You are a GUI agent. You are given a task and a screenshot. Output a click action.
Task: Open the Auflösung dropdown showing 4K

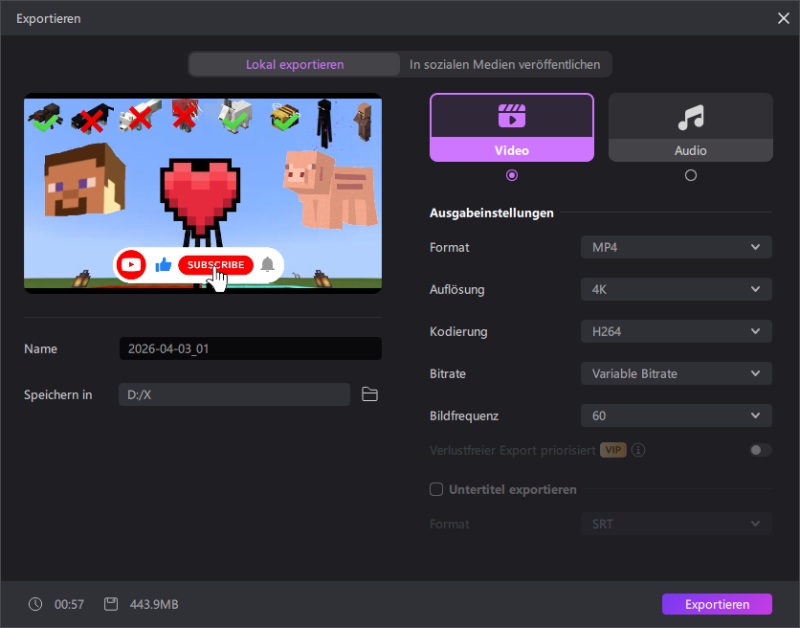pos(676,289)
